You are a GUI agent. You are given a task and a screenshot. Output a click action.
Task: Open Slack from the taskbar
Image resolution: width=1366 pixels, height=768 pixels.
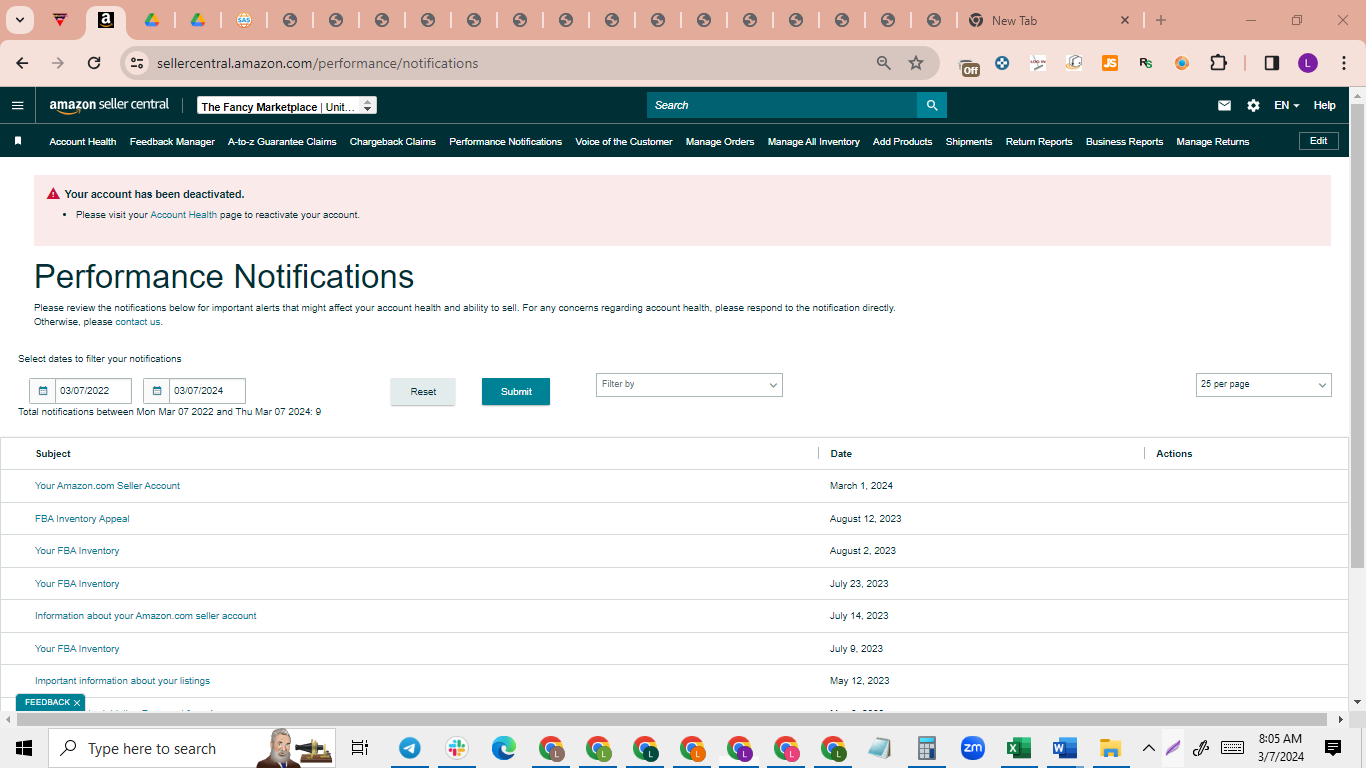click(x=457, y=748)
